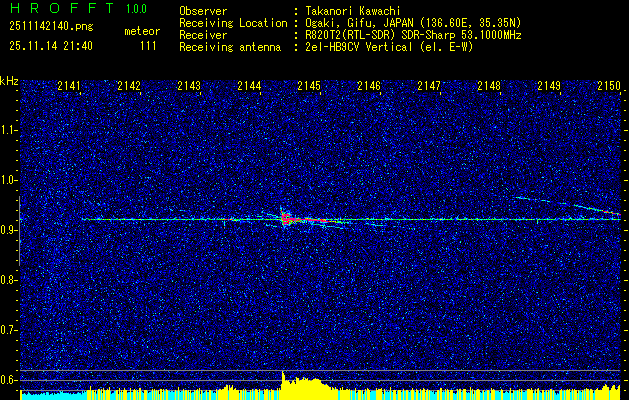Click the HROFFT title text
The width and height of the screenshot is (629, 400).
[x=62, y=8]
